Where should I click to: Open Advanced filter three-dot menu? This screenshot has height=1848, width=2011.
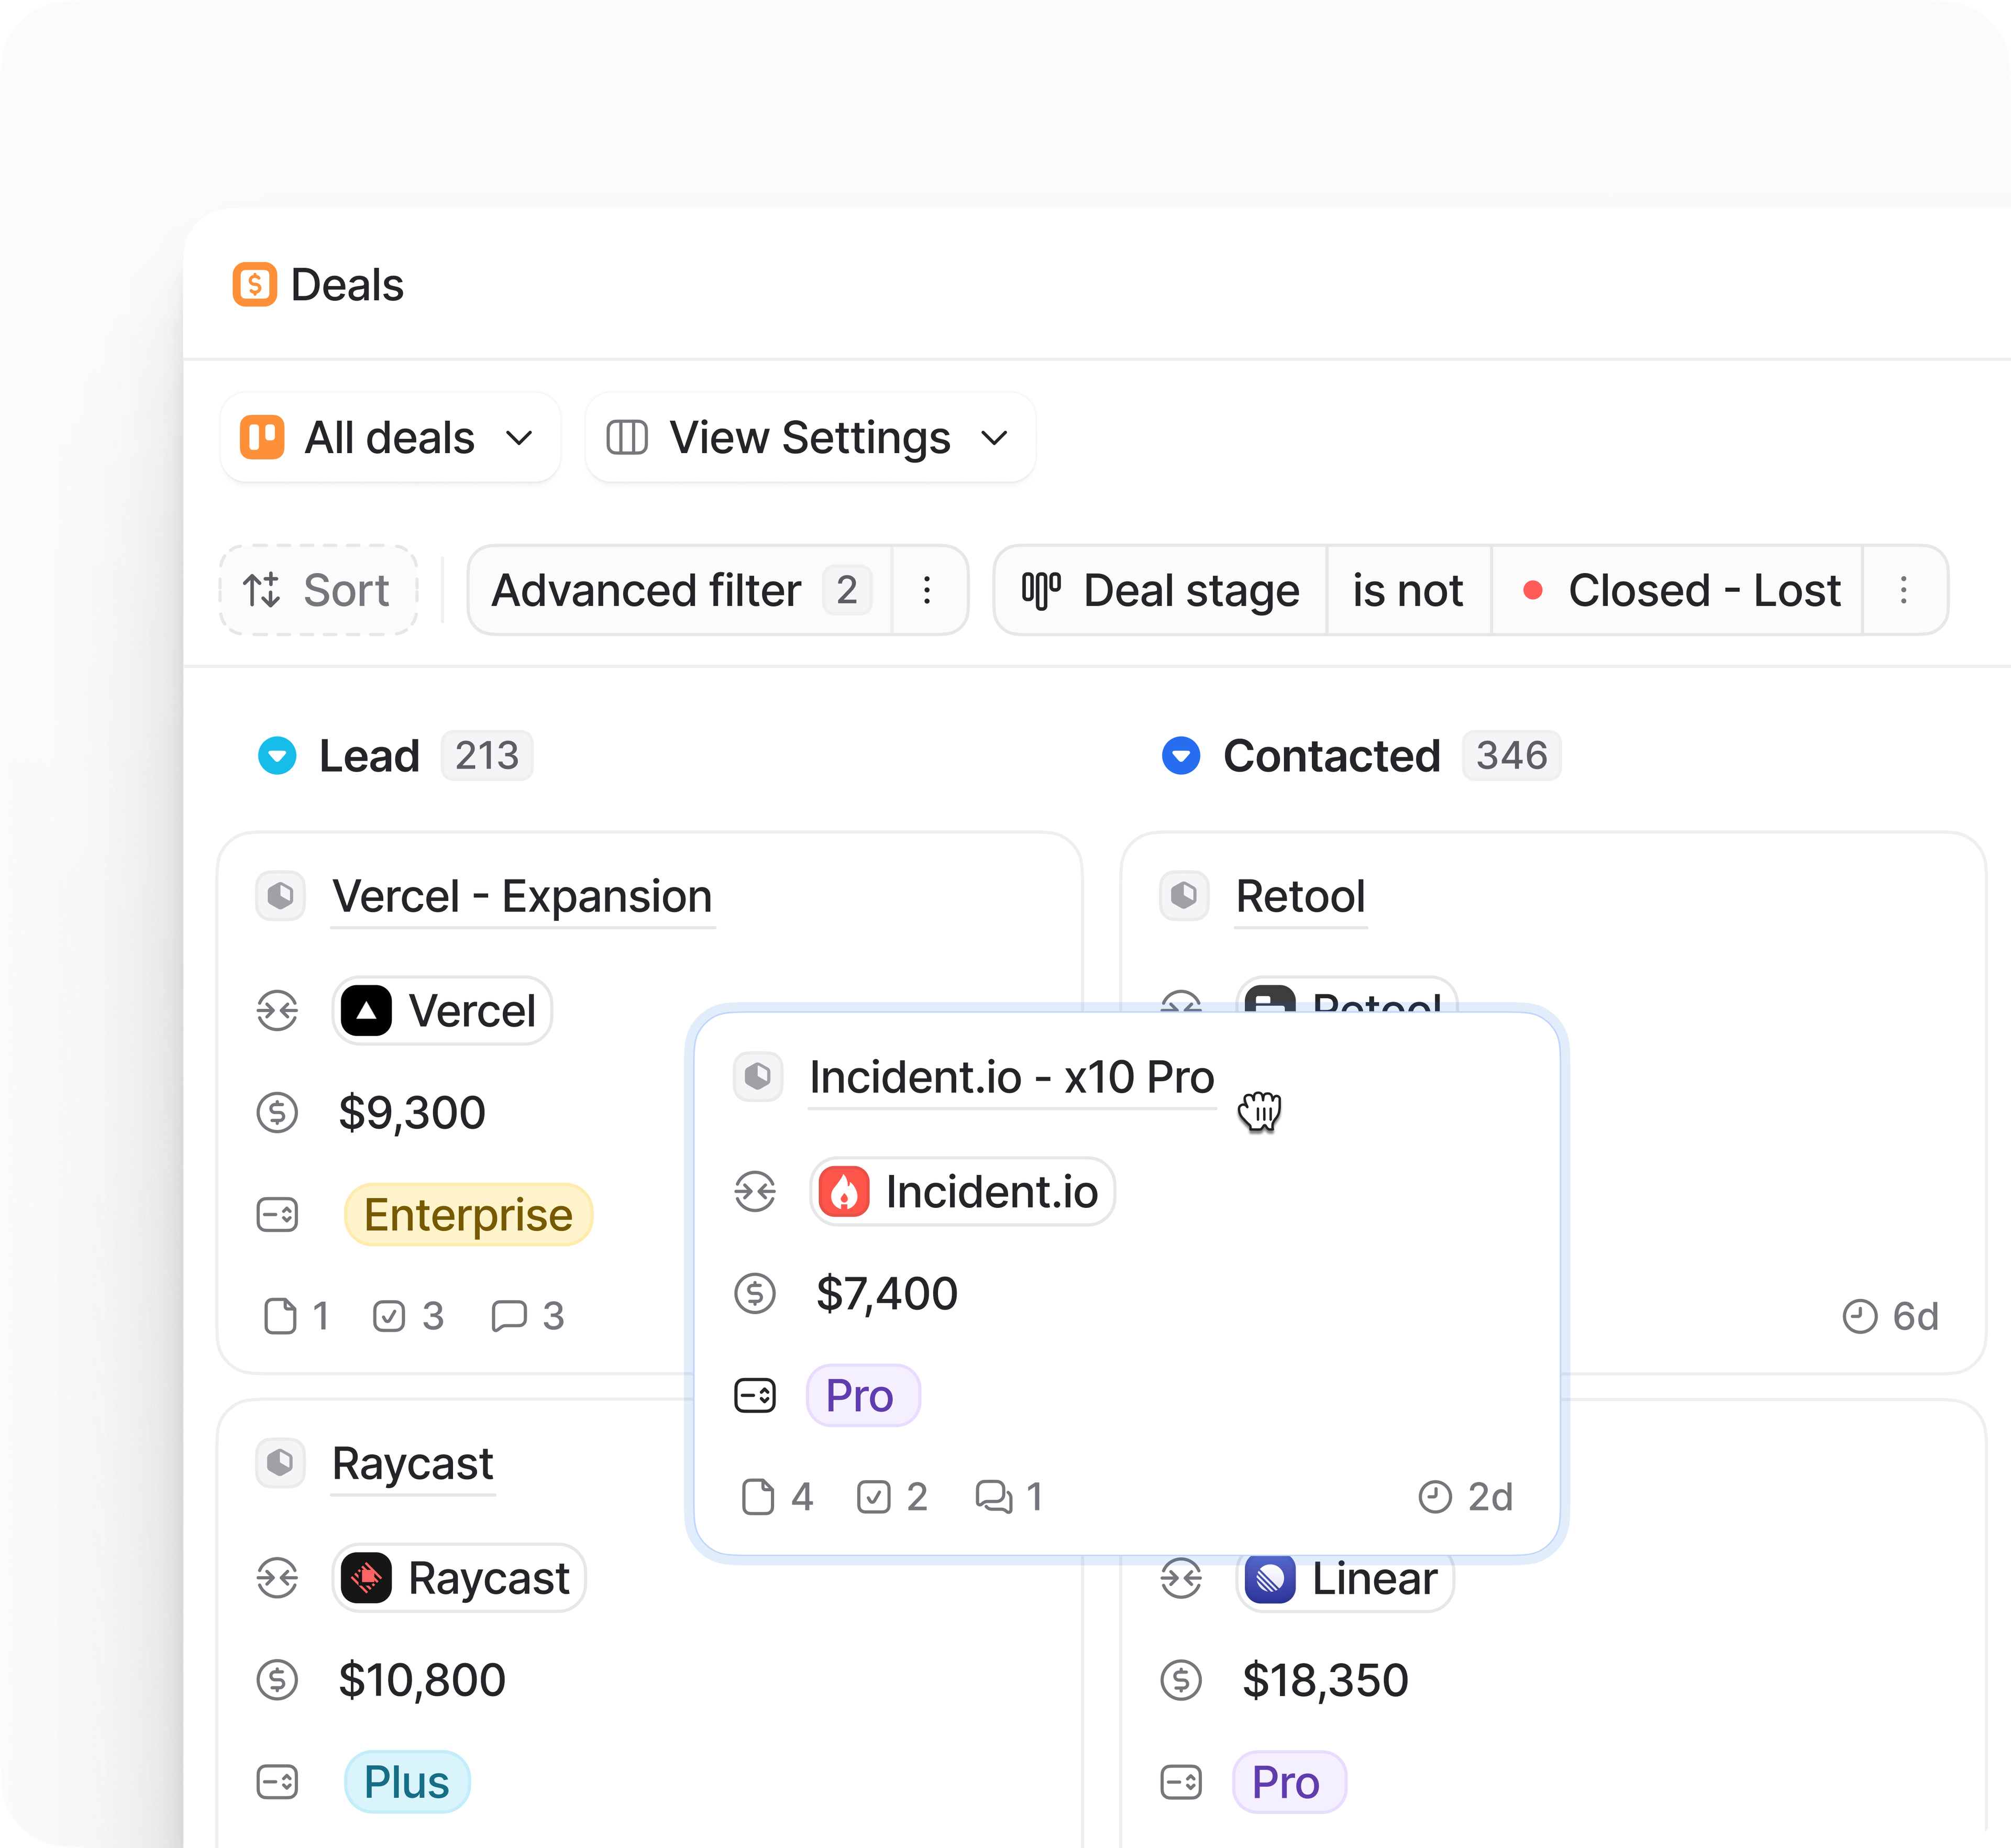tap(927, 590)
